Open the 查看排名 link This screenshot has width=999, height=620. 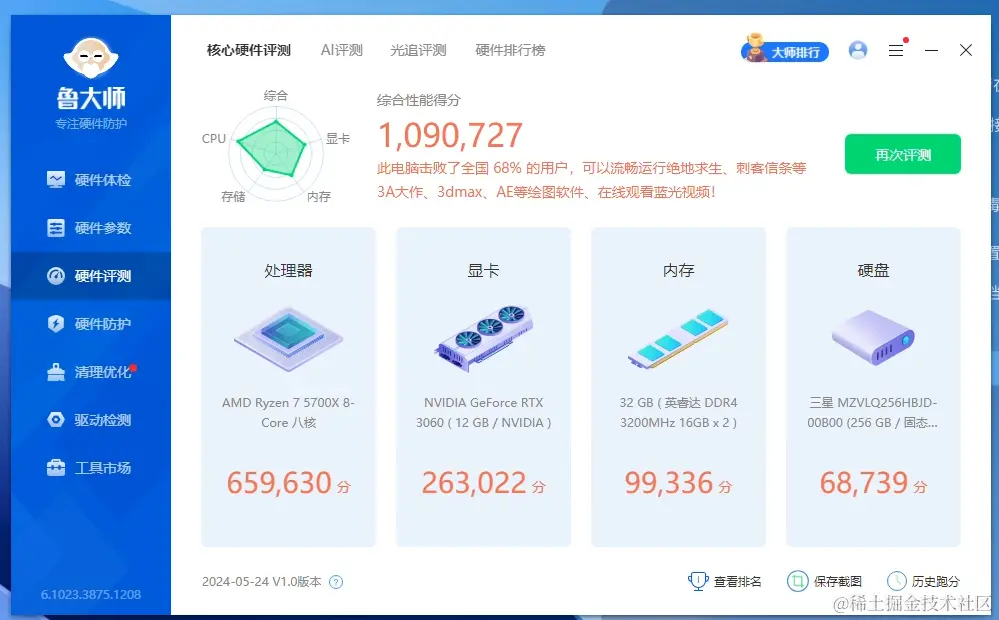click(737, 582)
